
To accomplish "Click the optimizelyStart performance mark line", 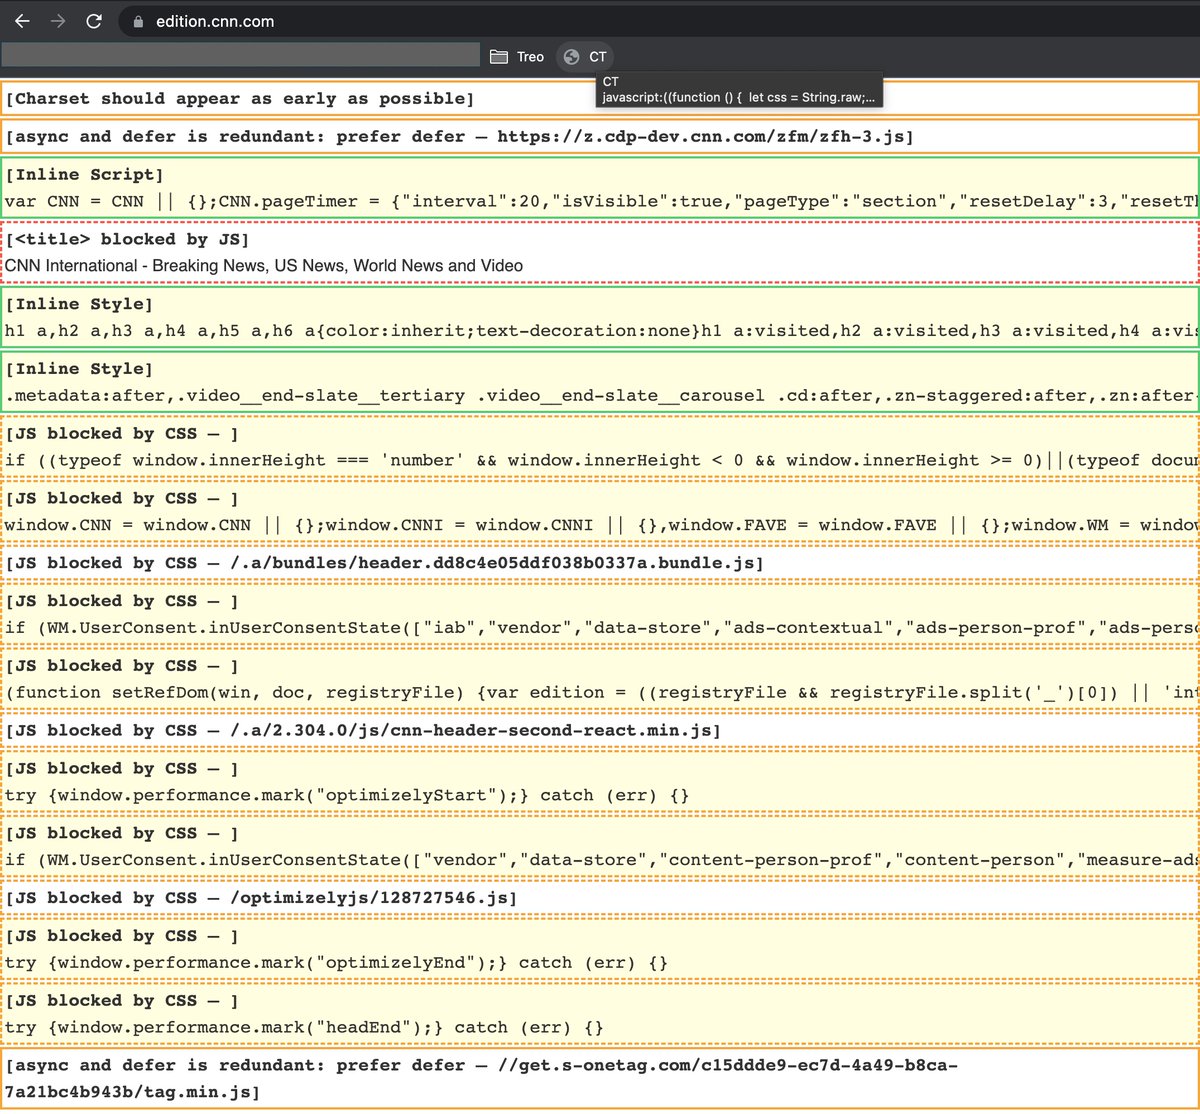I will coord(347,796).
